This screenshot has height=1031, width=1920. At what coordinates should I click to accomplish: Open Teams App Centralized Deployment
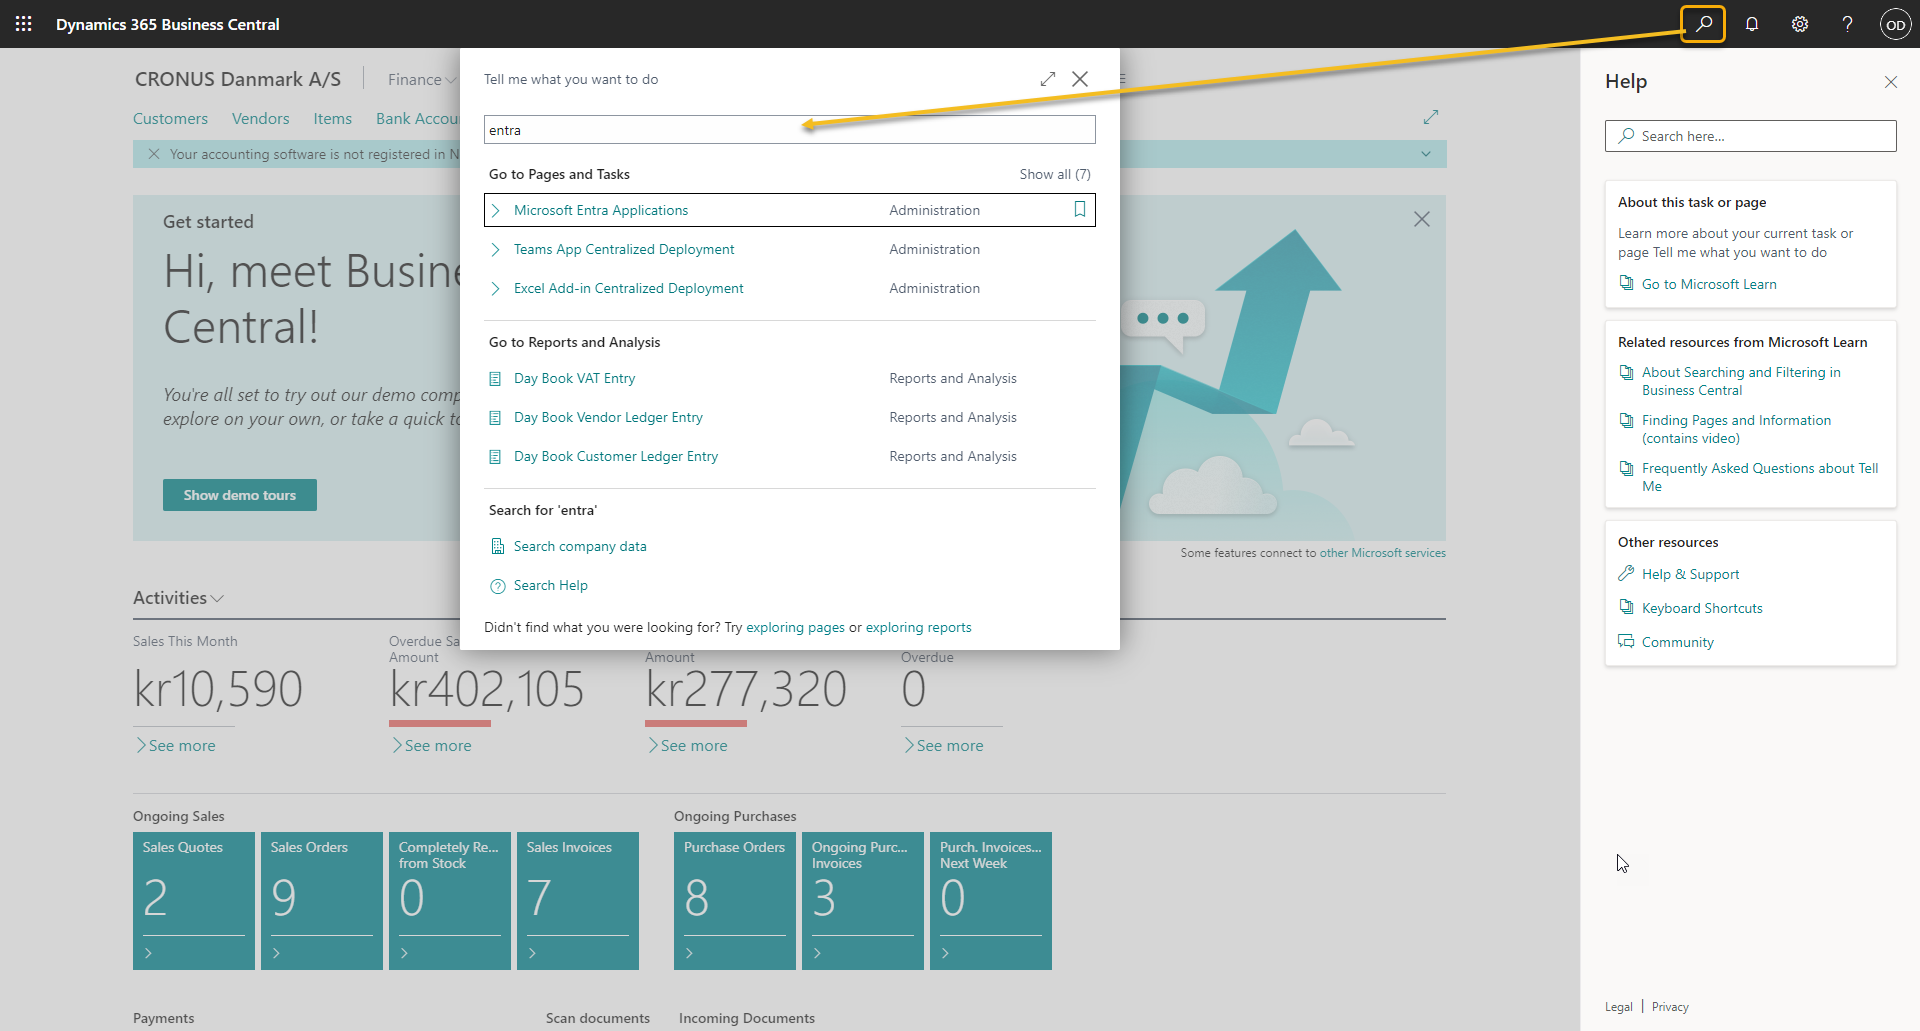624,249
